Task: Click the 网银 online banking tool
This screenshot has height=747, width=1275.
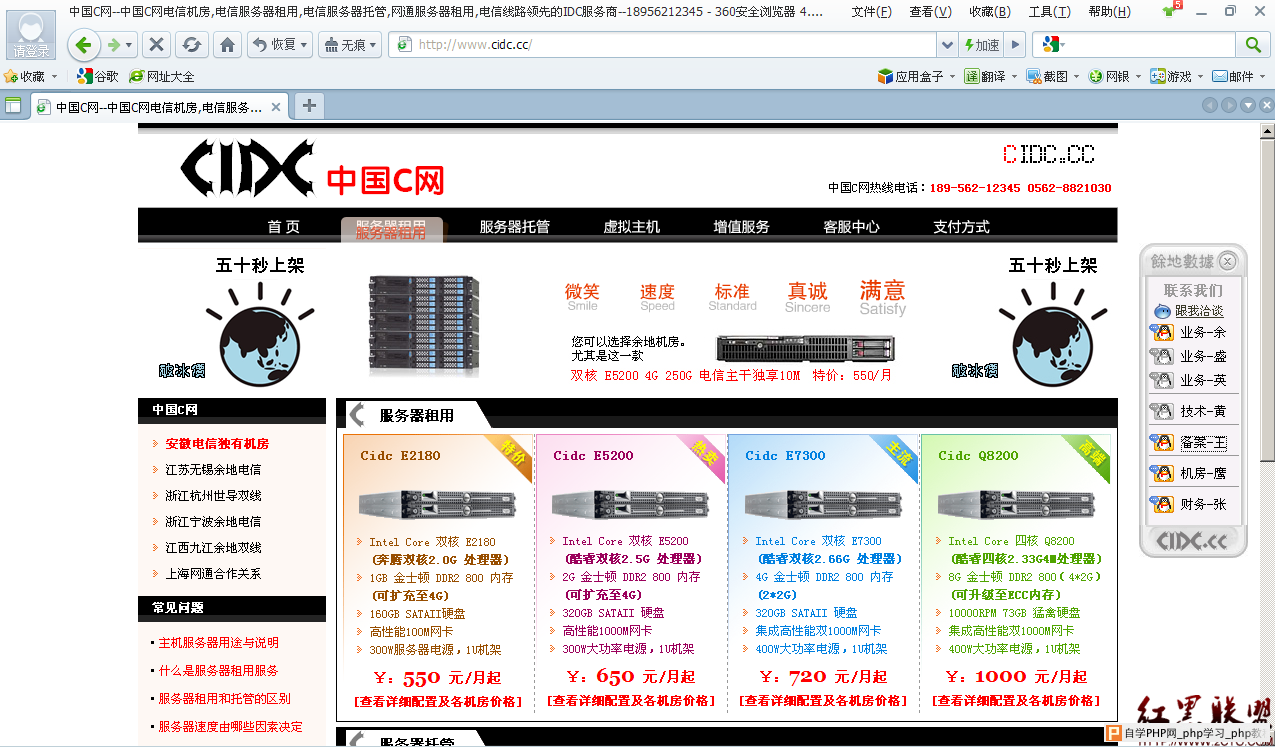Action: [x=1110, y=76]
